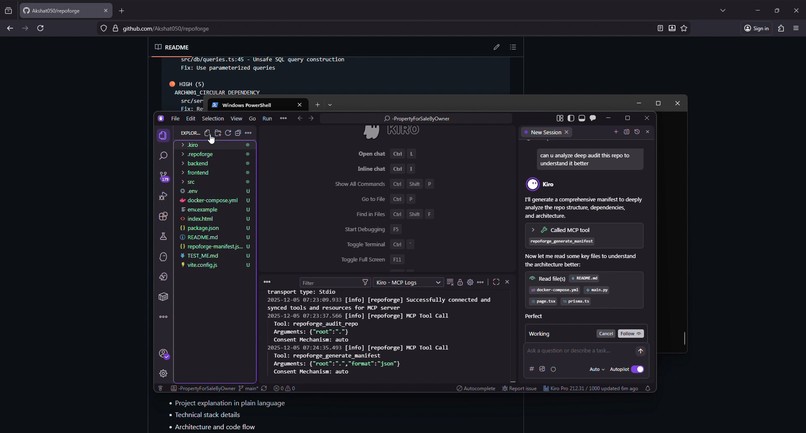Image resolution: width=806 pixels, height=433 pixels.
Task: Toggle output scroll lock icon
Action: click(x=460, y=282)
